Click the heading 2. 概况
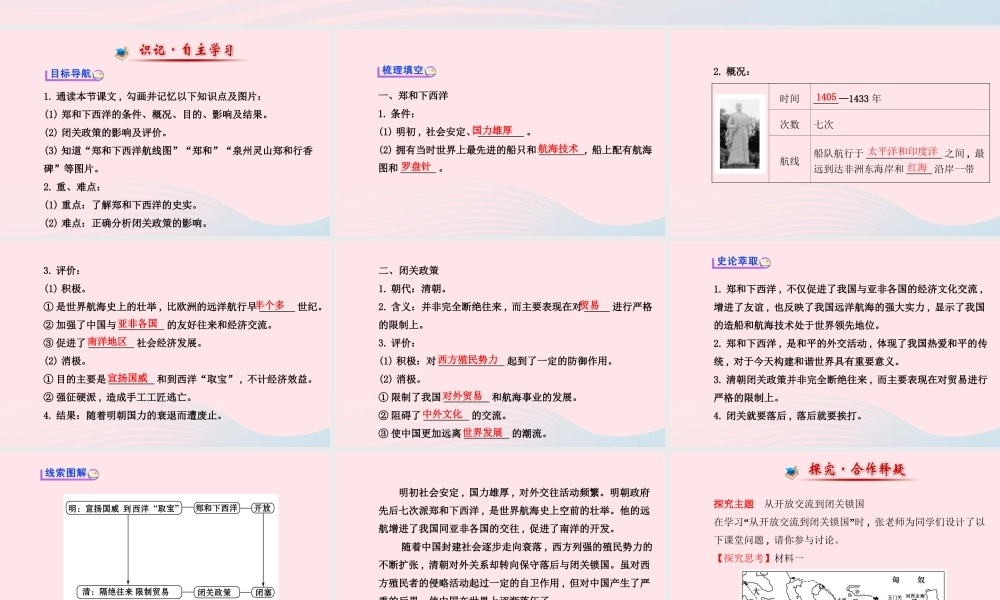 (x=732, y=71)
